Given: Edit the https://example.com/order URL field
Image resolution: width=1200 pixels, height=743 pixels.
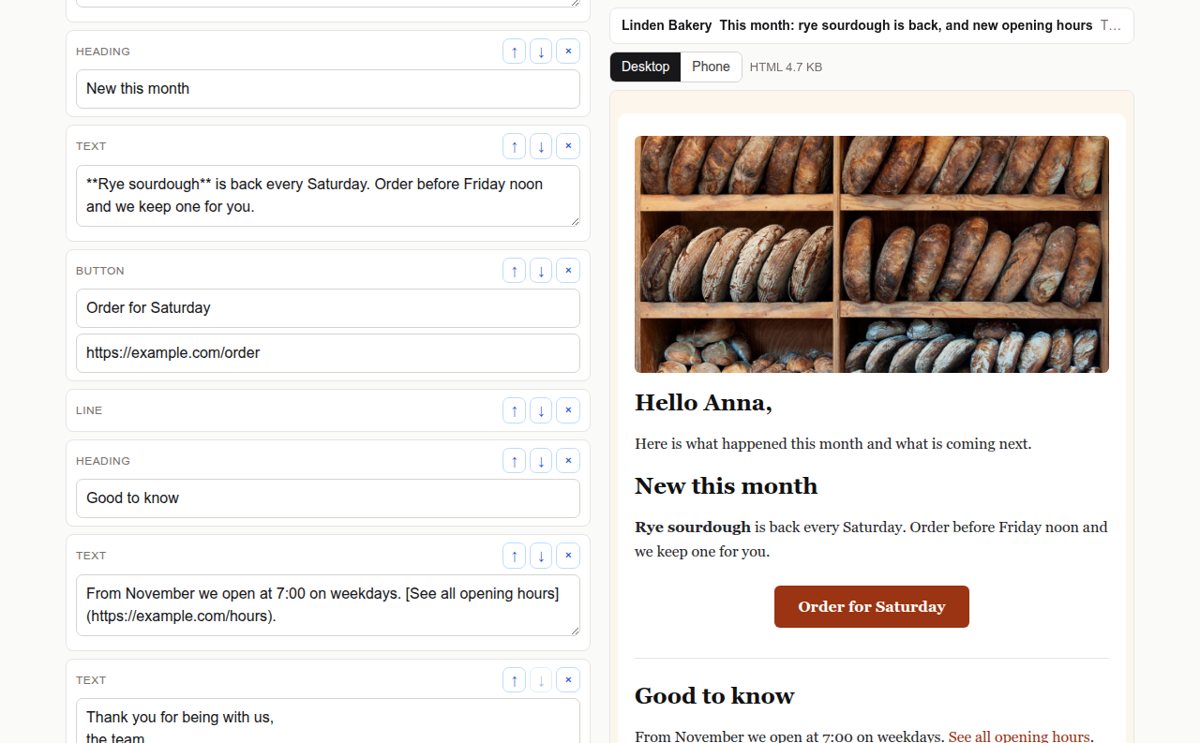Looking at the screenshot, I should 328,353.
